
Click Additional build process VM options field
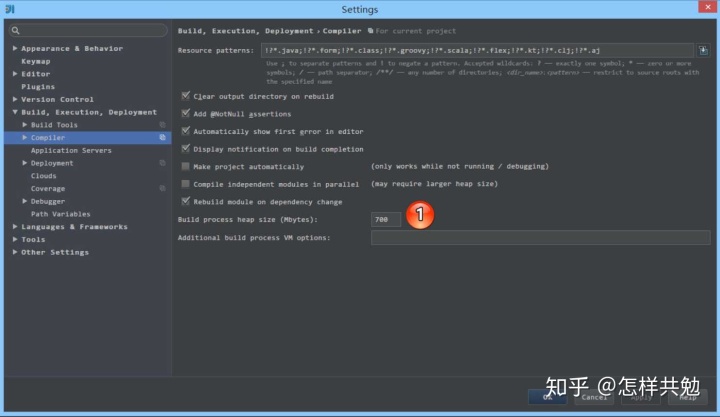[x=540, y=237]
